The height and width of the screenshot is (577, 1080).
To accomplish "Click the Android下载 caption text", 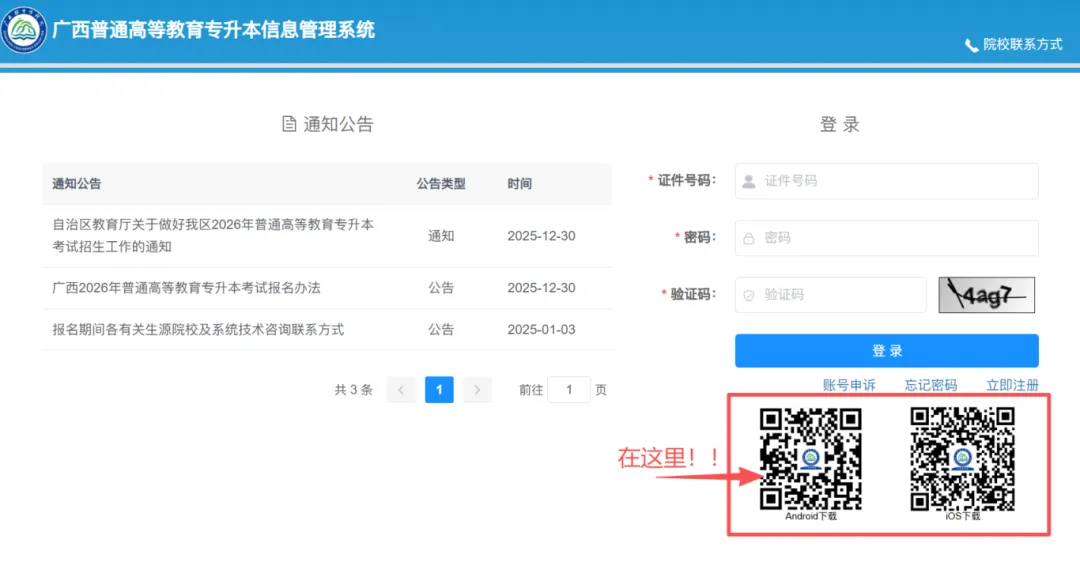I will click(811, 516).
